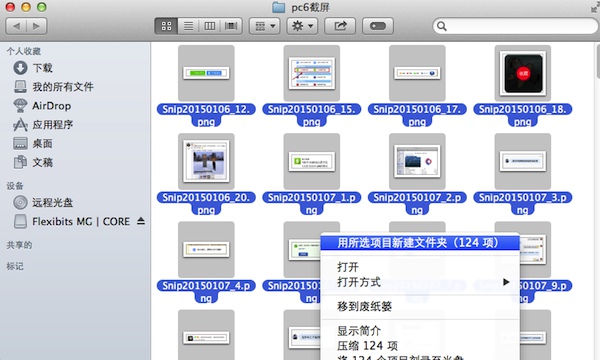Open AirDrop in the sidebar
Image resolution: width=600 pixels, height=360 pixels.
coord(42,106)
